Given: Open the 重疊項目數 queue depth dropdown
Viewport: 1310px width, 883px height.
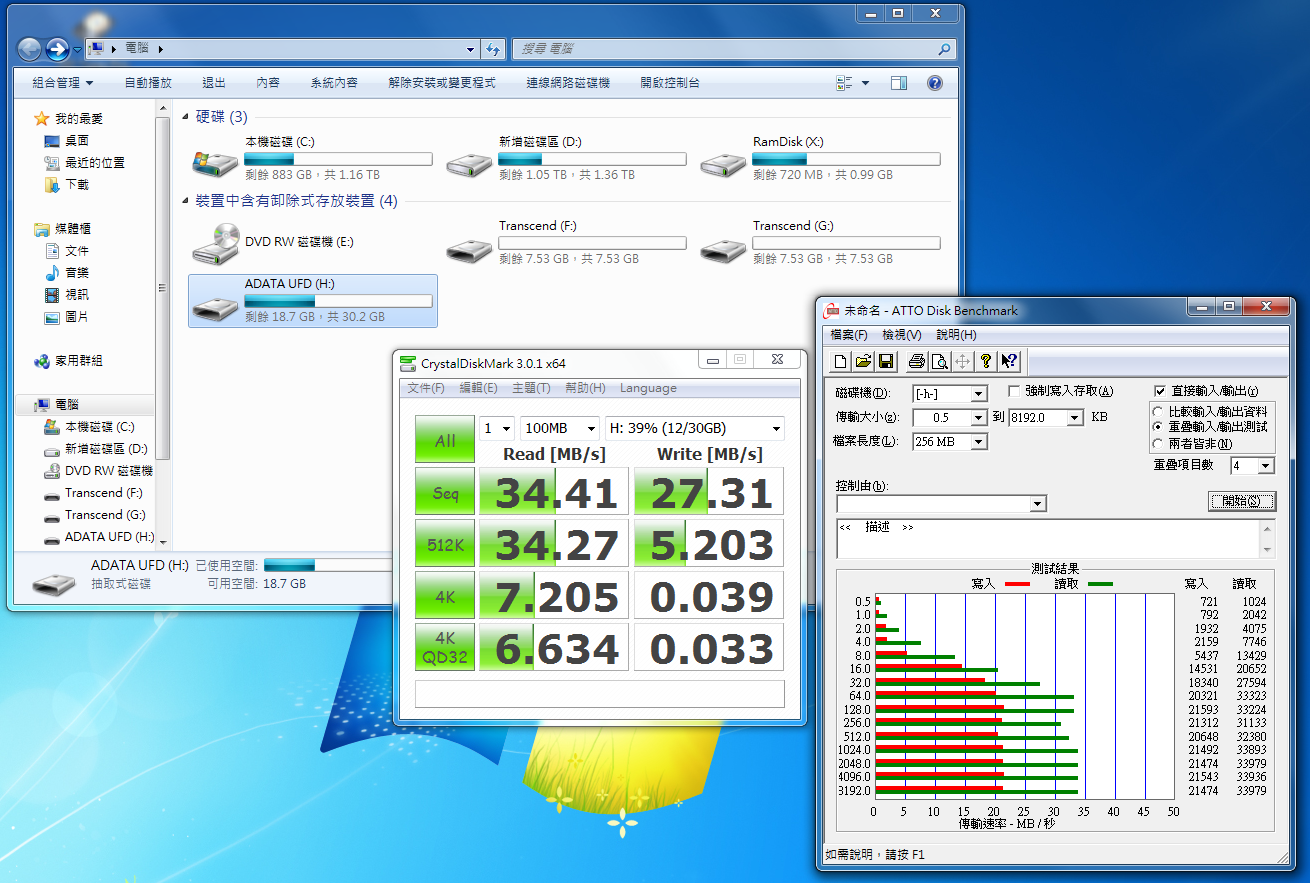Looking at the screenshot, I should coord(1266,466).
